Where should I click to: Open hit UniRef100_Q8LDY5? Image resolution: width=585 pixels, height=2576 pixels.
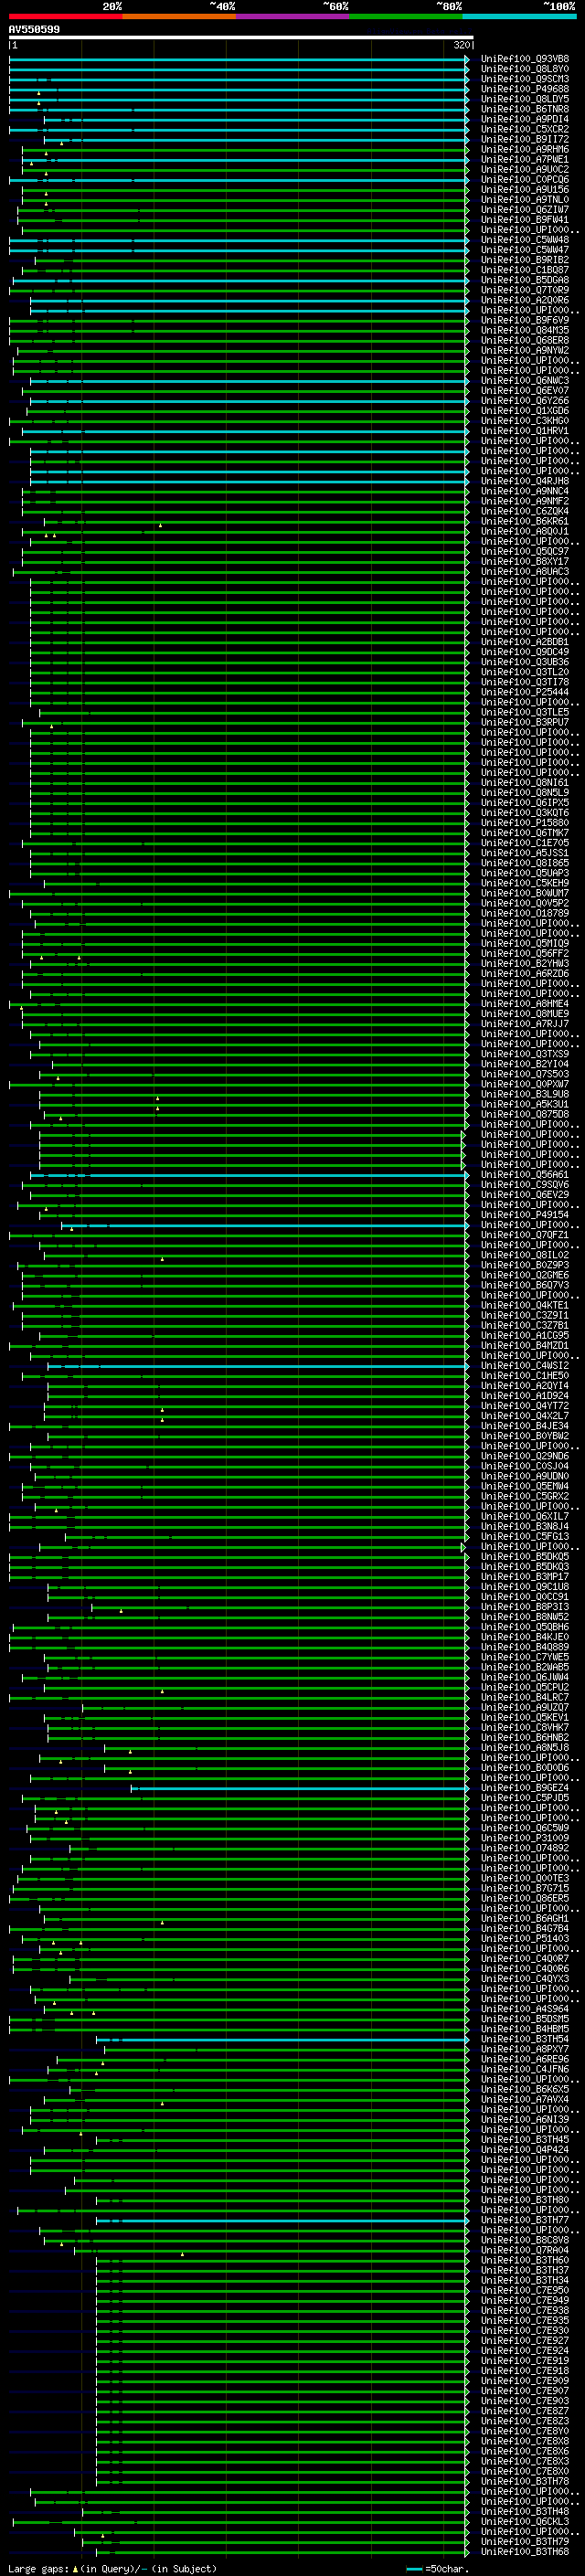pos(525,99)
